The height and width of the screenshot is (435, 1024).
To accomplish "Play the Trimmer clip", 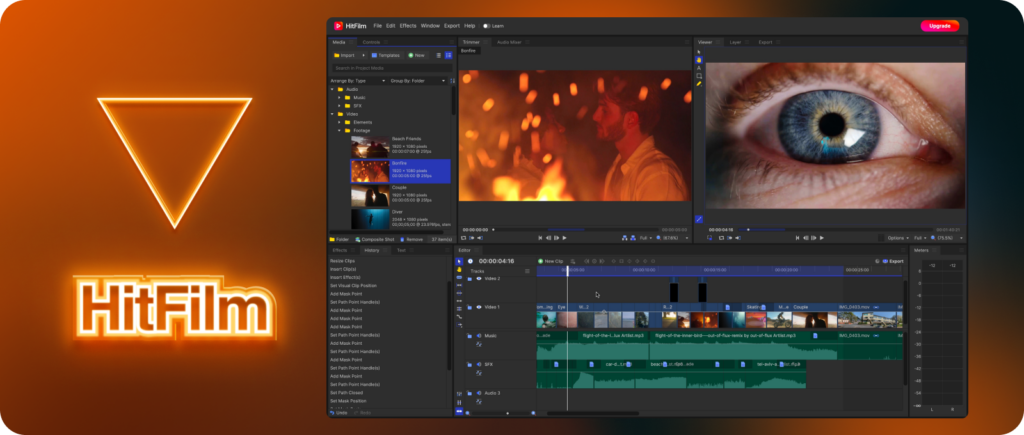I will coord(564,238).
